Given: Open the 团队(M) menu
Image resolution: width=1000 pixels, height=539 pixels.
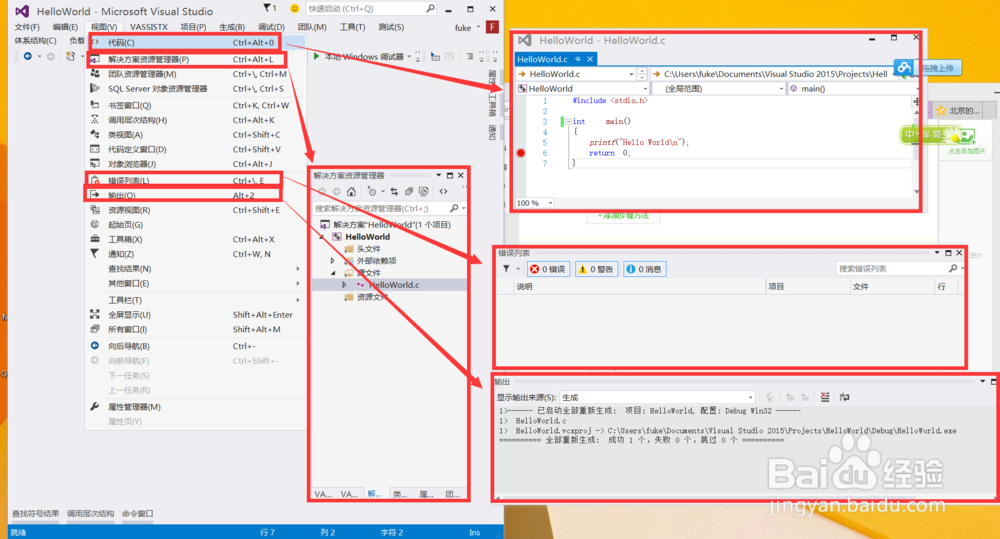Looking at the screenshot, I should click(x=312, y=27).
